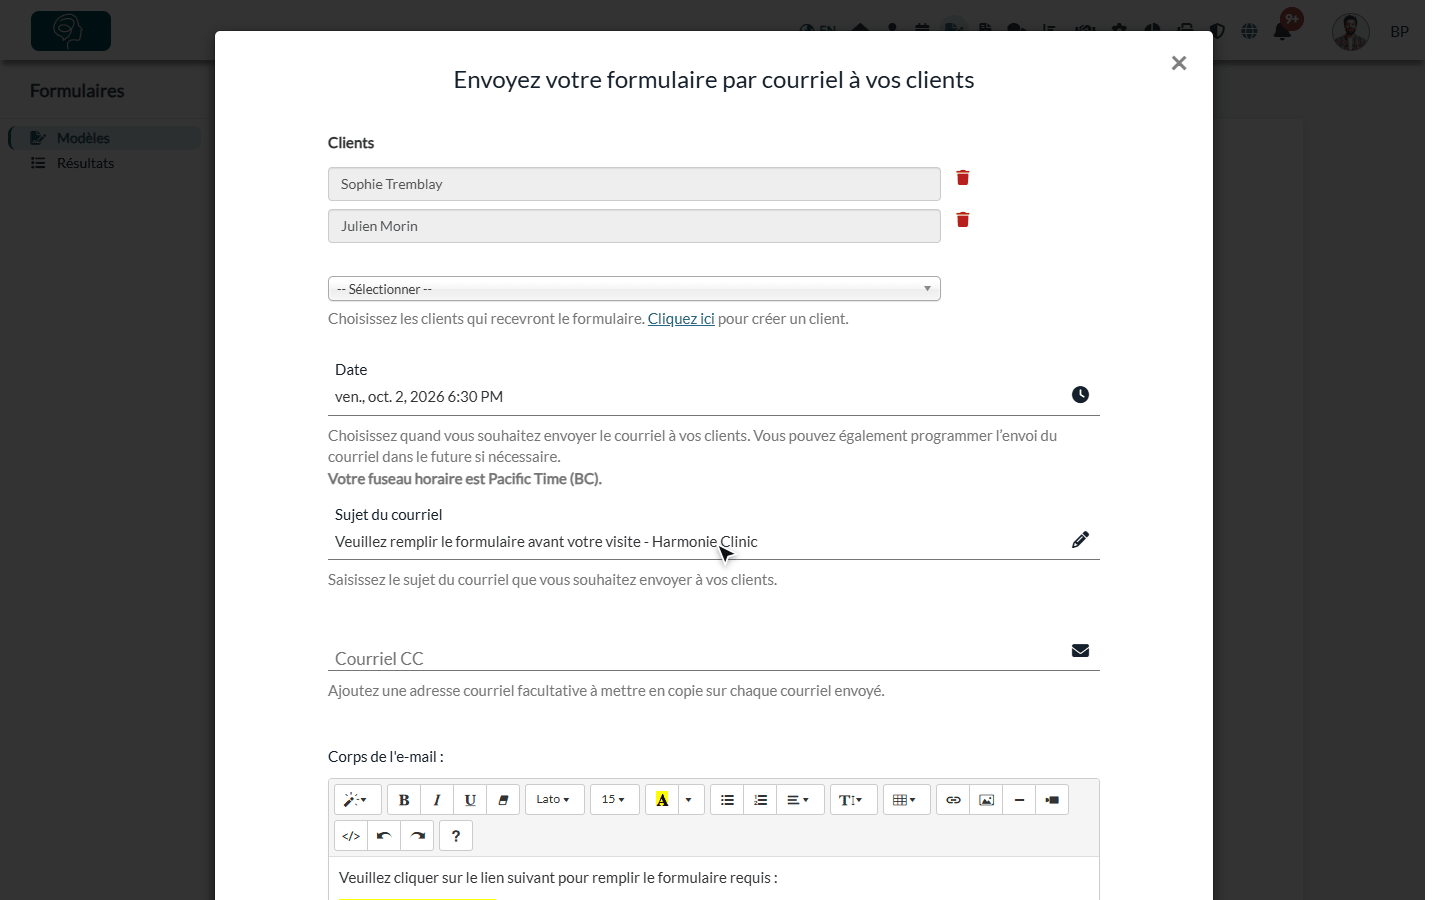Open the time picker clock icon
The height and width of the screenshot is (900, 1440).
click(x=1080, y=395)
